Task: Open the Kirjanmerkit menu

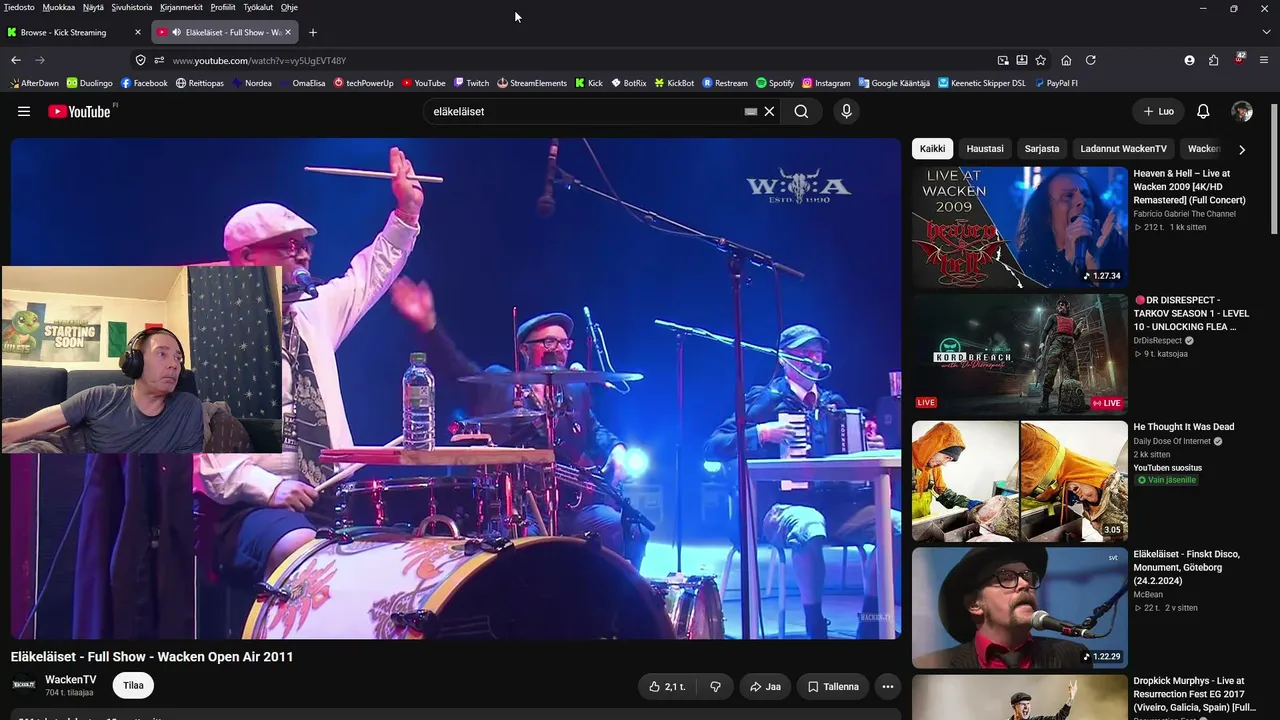Action: (182, 7)
